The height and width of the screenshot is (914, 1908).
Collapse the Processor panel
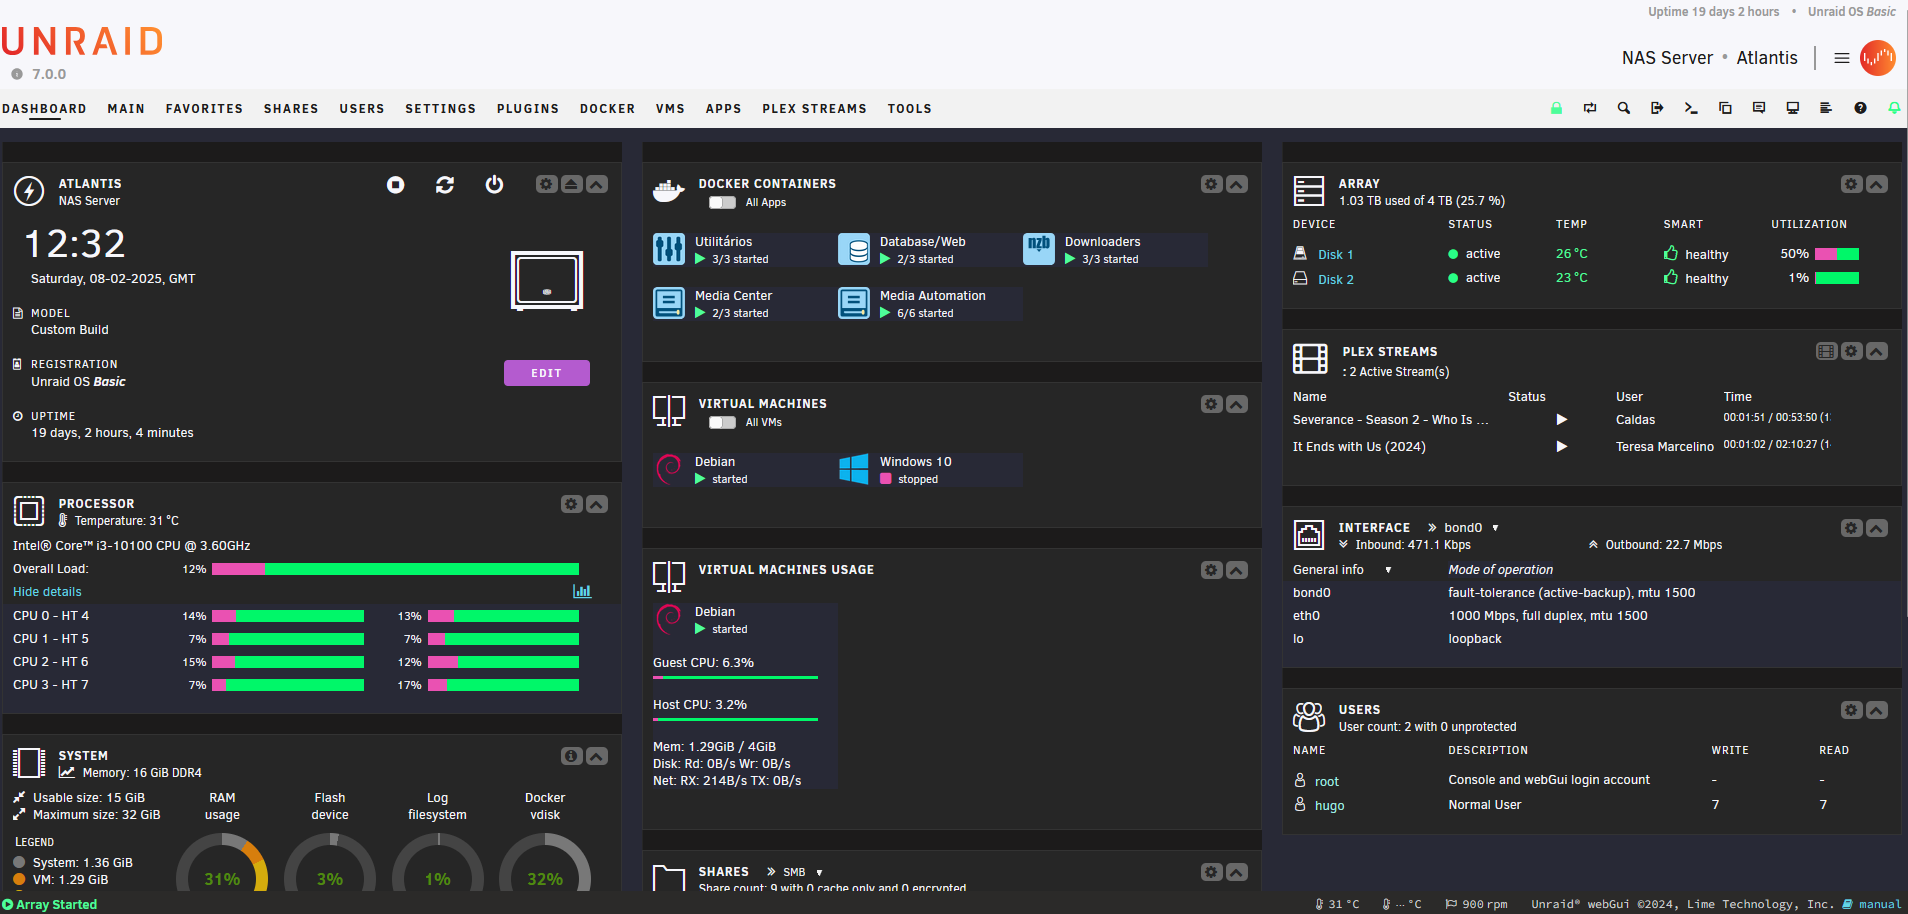click(597, 504)
